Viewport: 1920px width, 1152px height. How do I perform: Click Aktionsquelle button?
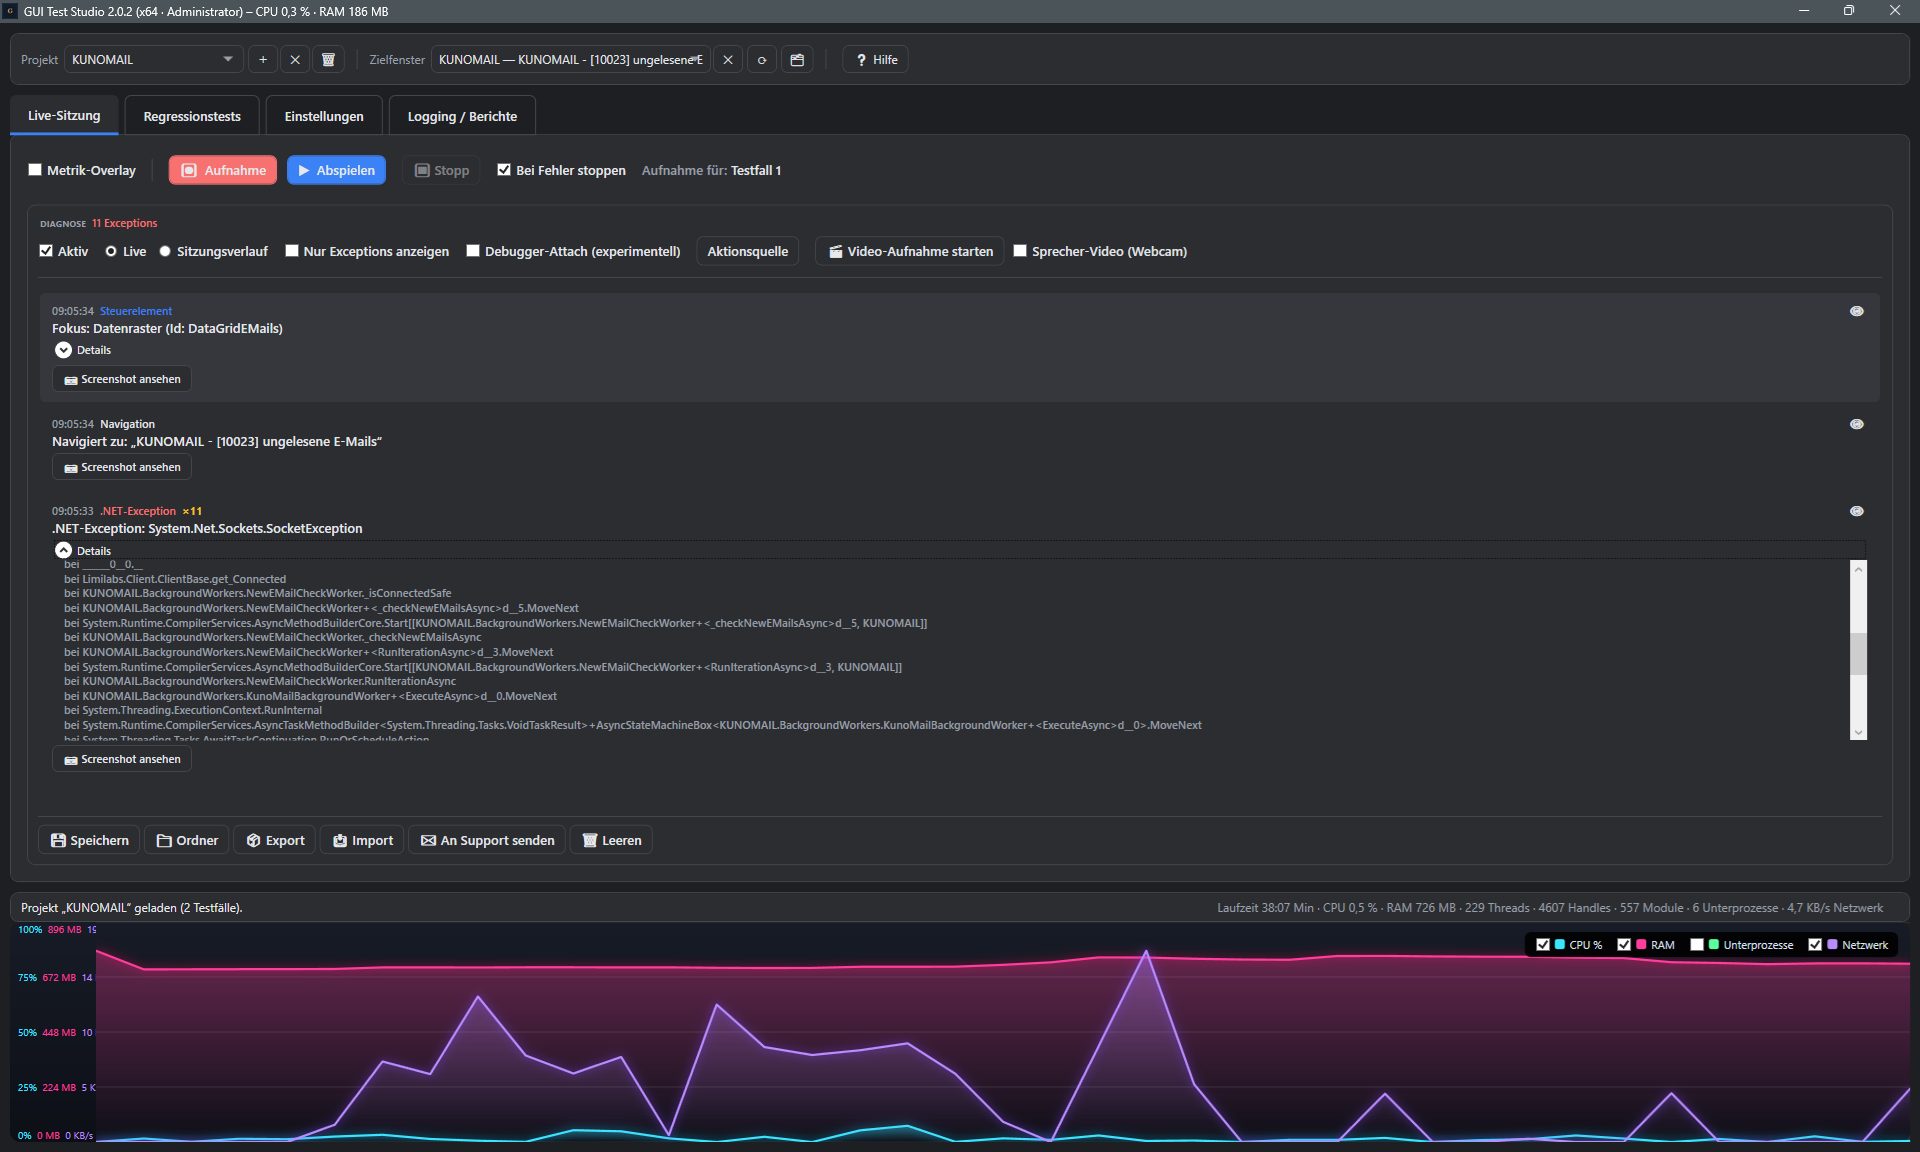[x=748, y=251]
